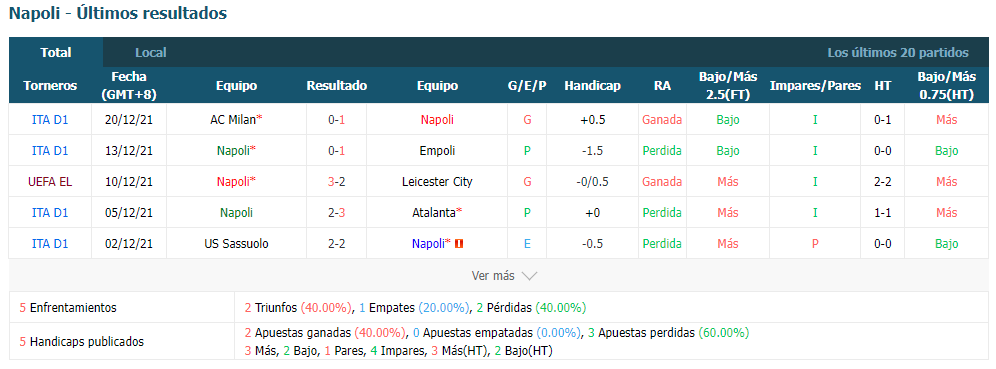Open Los últimos 20 partidos selector
This screenshot has width=996, height=369.
point(898,53)
